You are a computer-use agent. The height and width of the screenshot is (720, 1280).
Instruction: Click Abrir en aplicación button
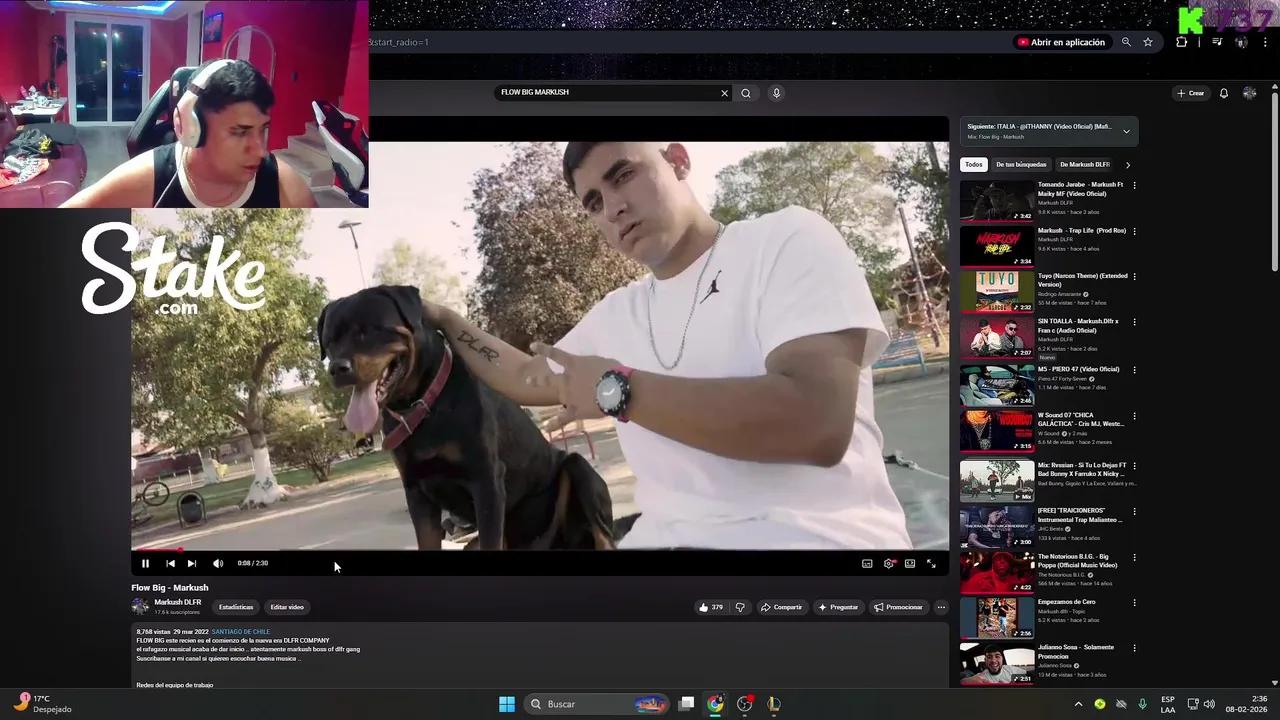tap(1061, 42)
